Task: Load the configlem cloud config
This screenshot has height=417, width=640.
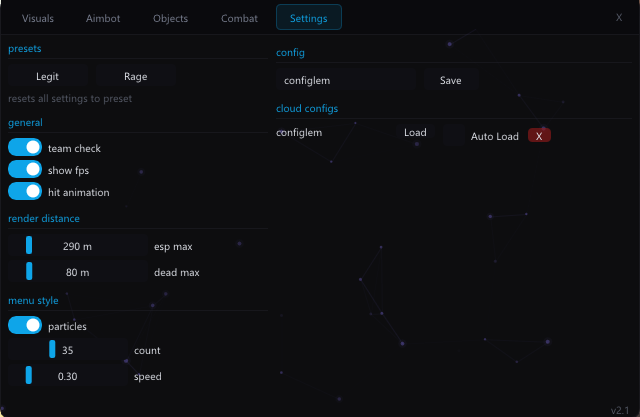Action: (415, 133)
